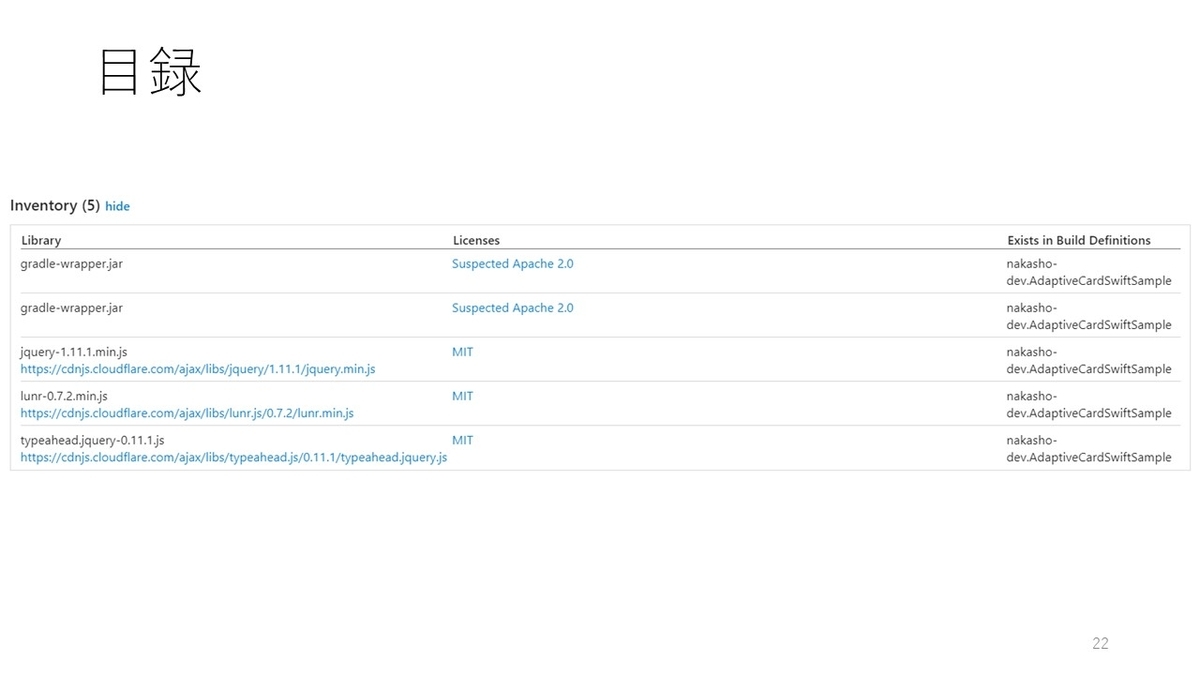
Task: Select the second gradle-wrapper.jar library name
Action: (x=72, y=308)
